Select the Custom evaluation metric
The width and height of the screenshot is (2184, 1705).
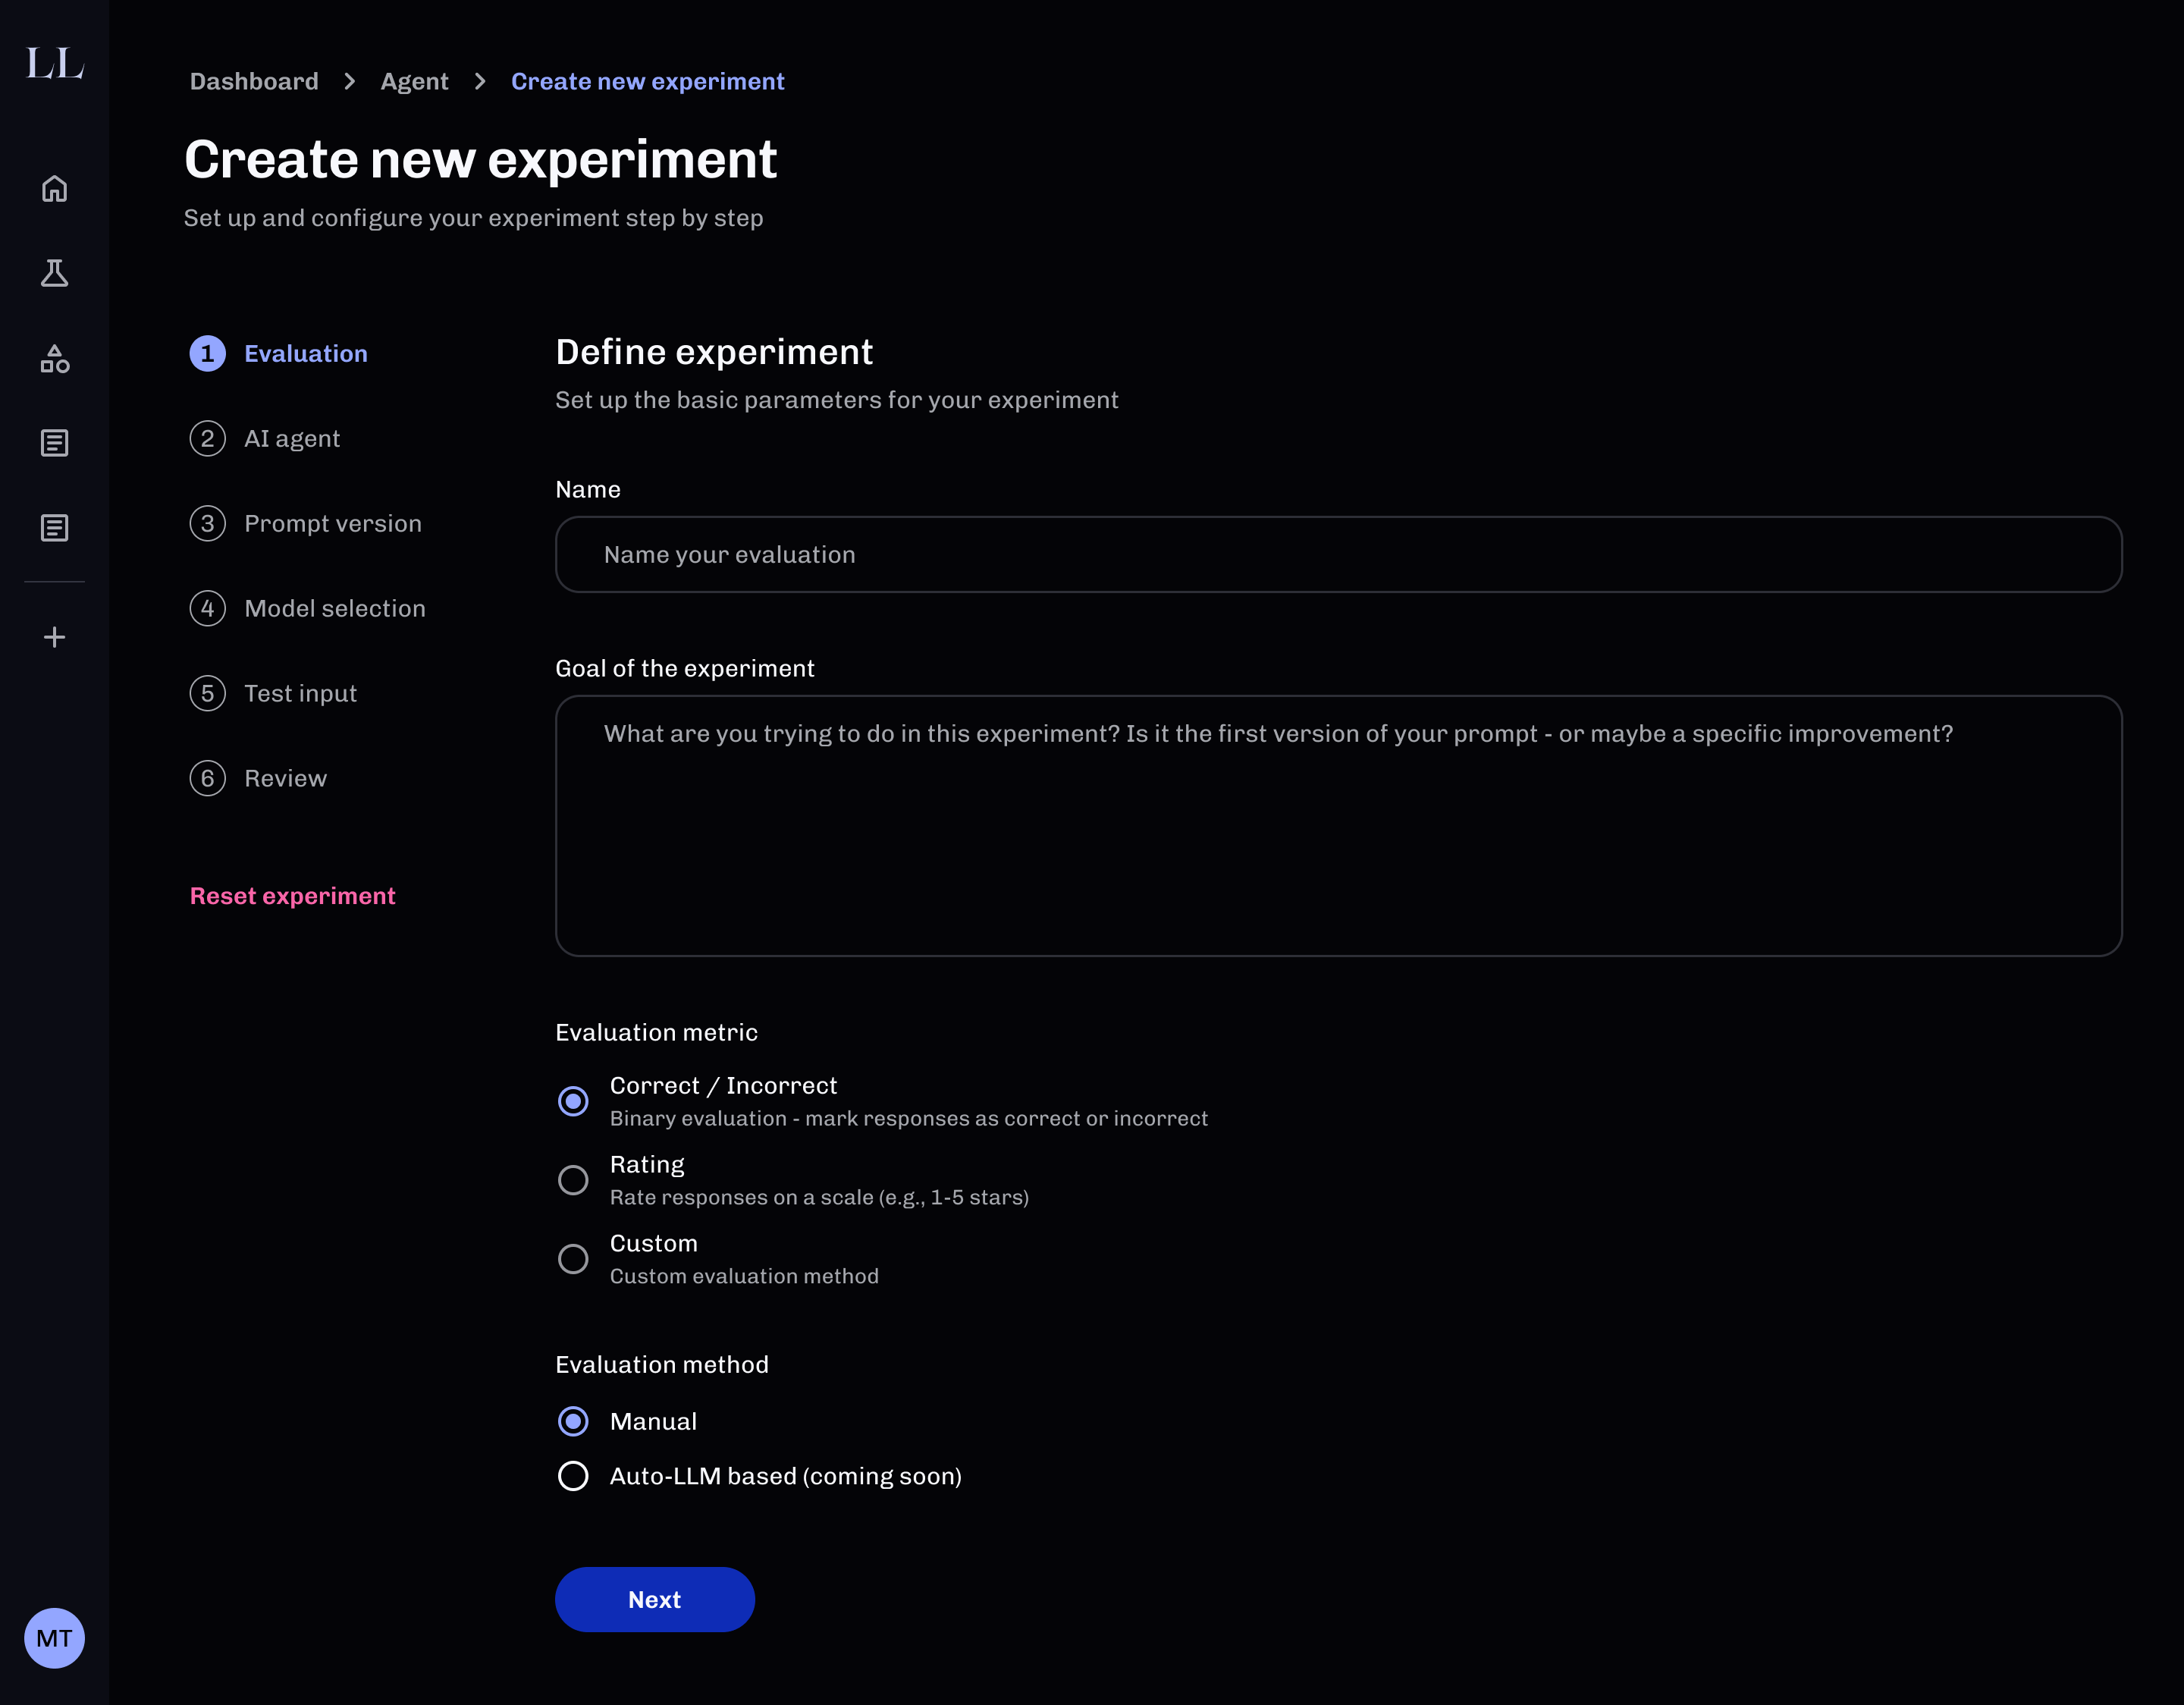click(573, 1258)
